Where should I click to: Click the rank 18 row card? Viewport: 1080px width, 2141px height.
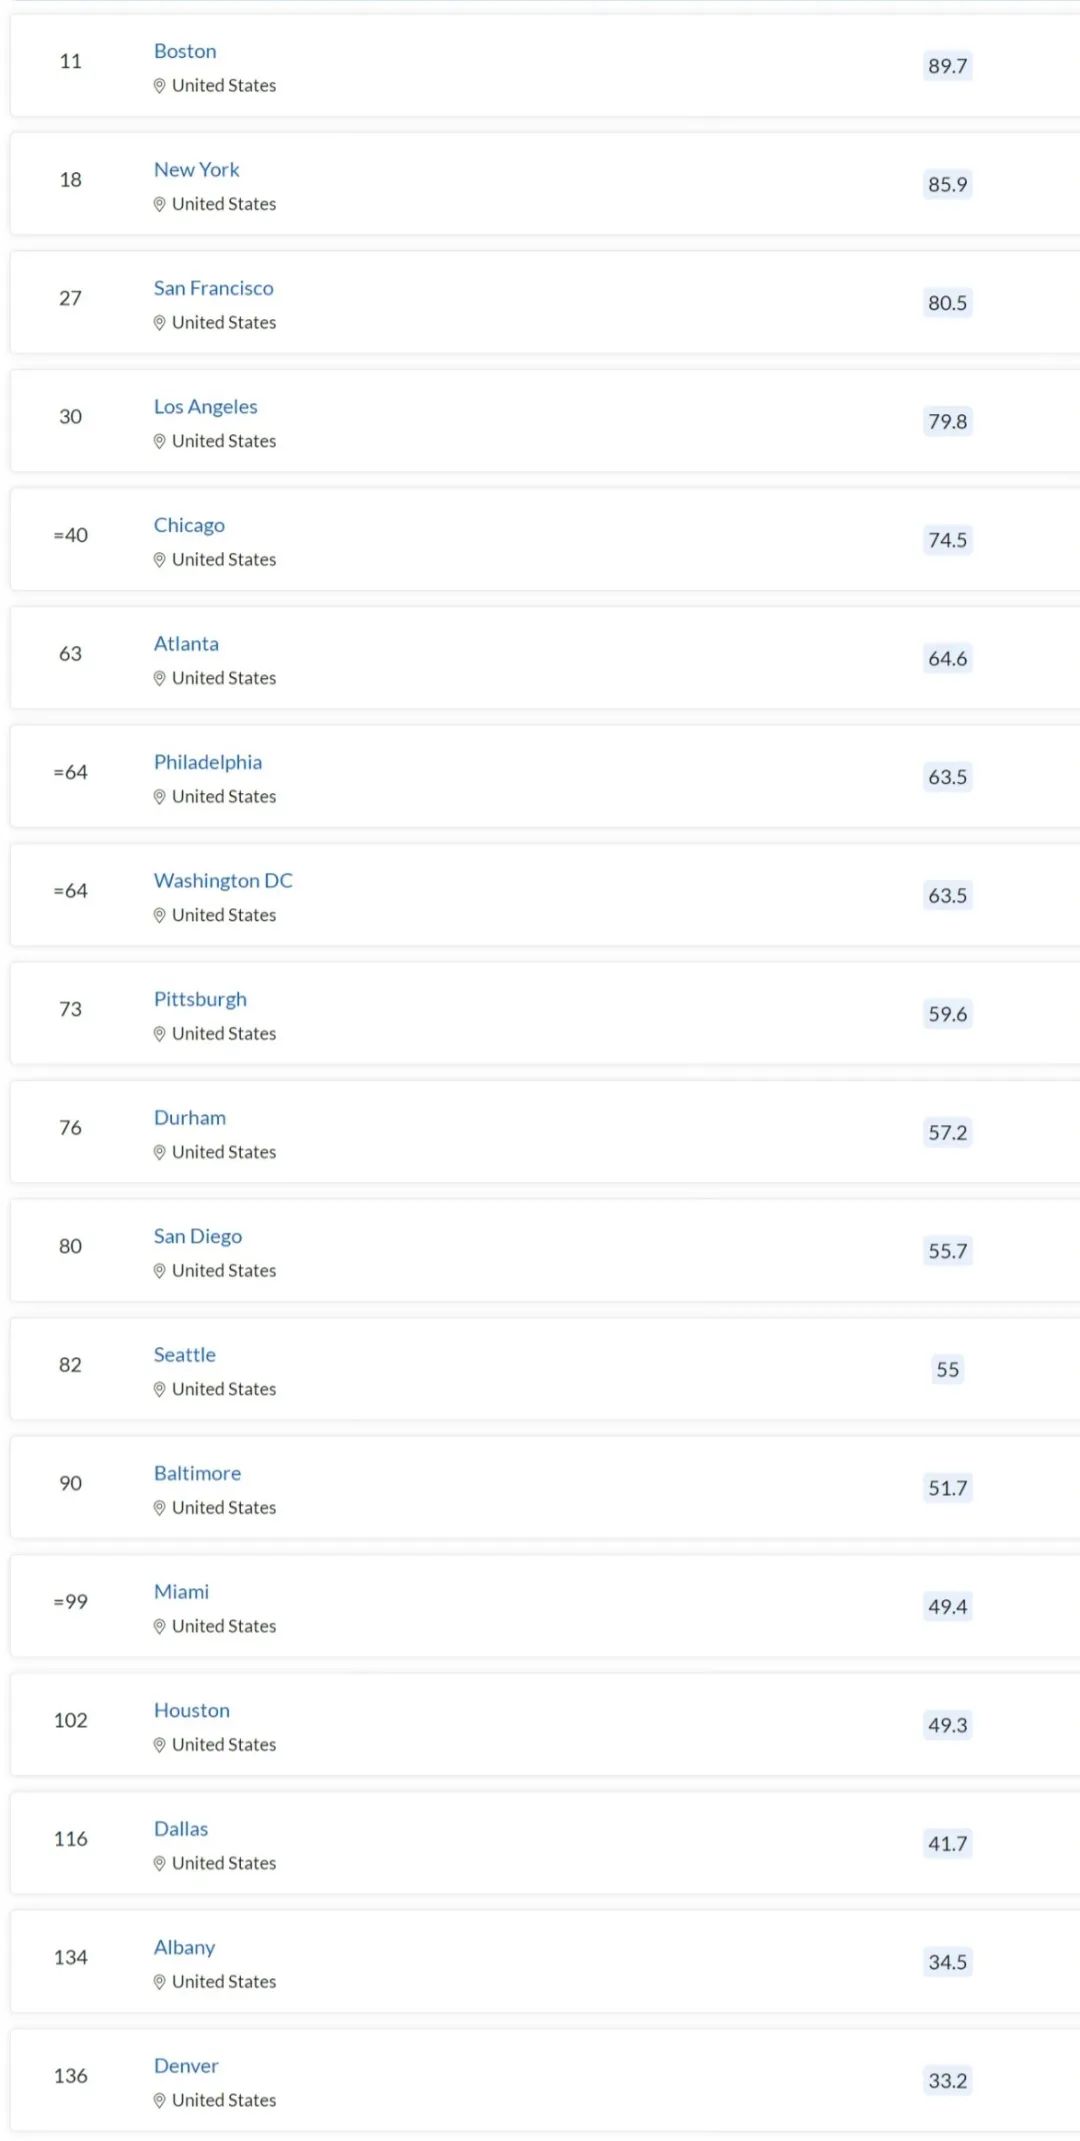pos(545,184)
